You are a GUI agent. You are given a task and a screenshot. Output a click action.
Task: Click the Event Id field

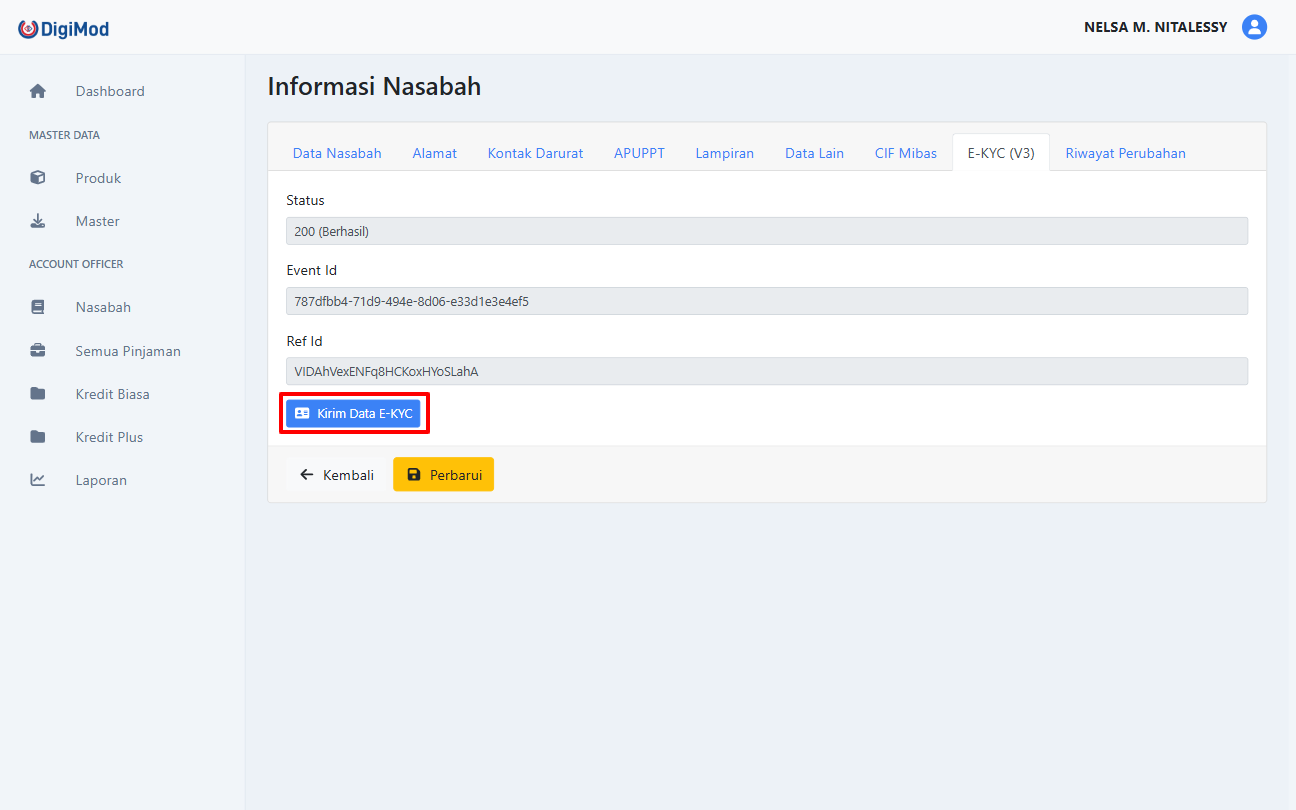click(x=766, y=301)
